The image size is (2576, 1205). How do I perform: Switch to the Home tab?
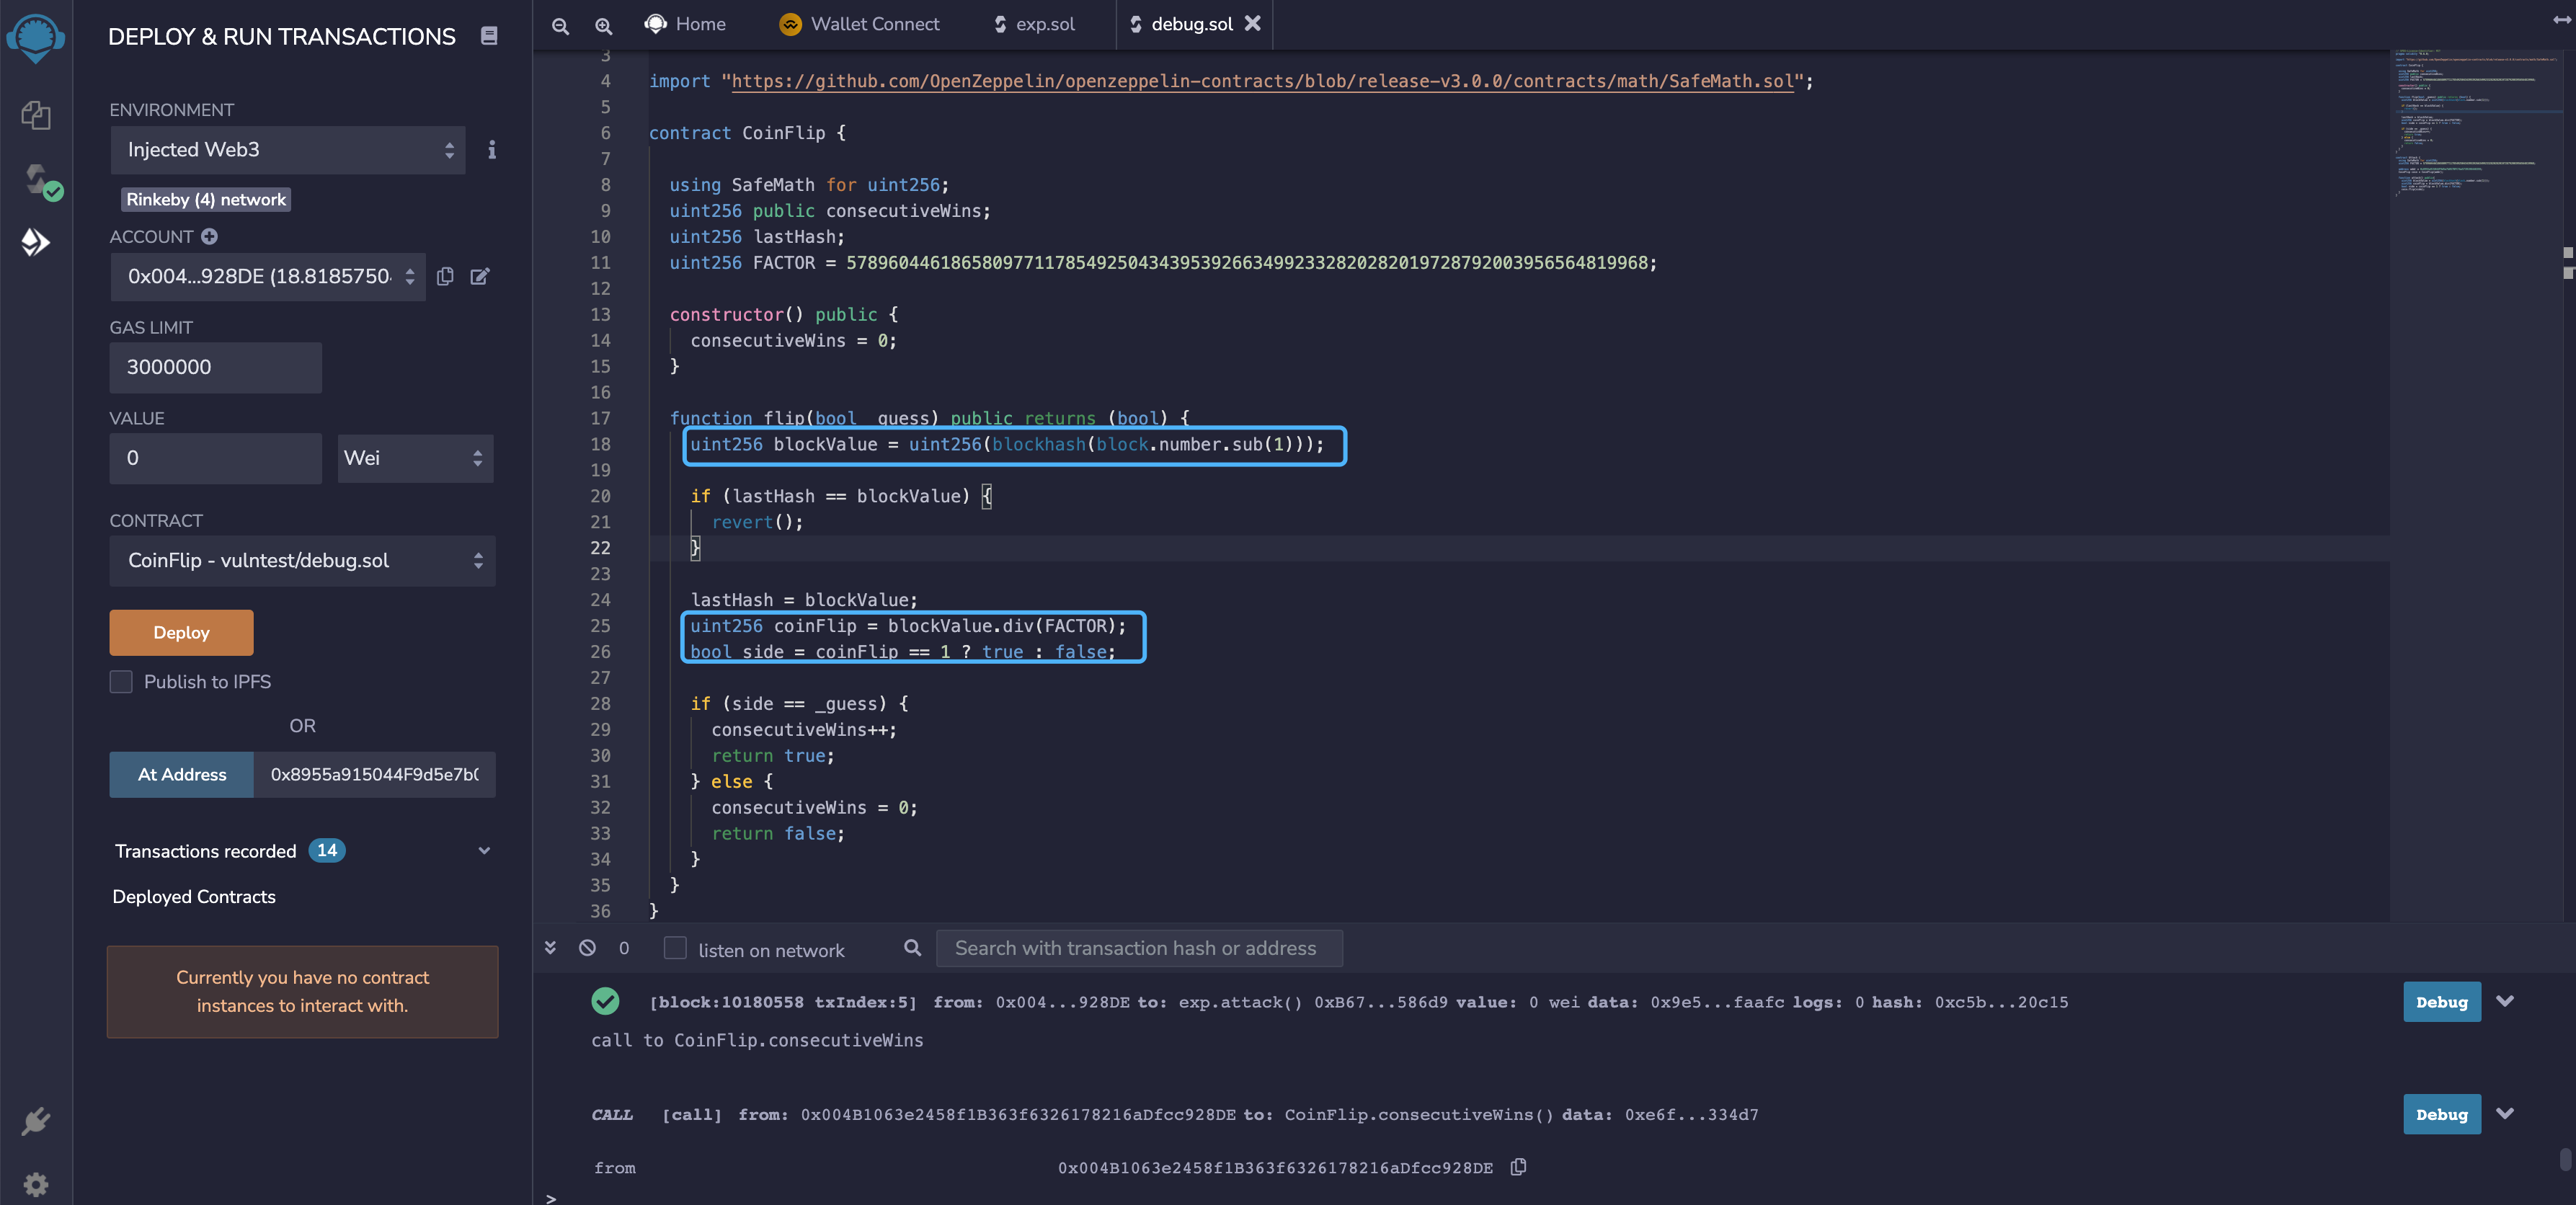[686, 24]
